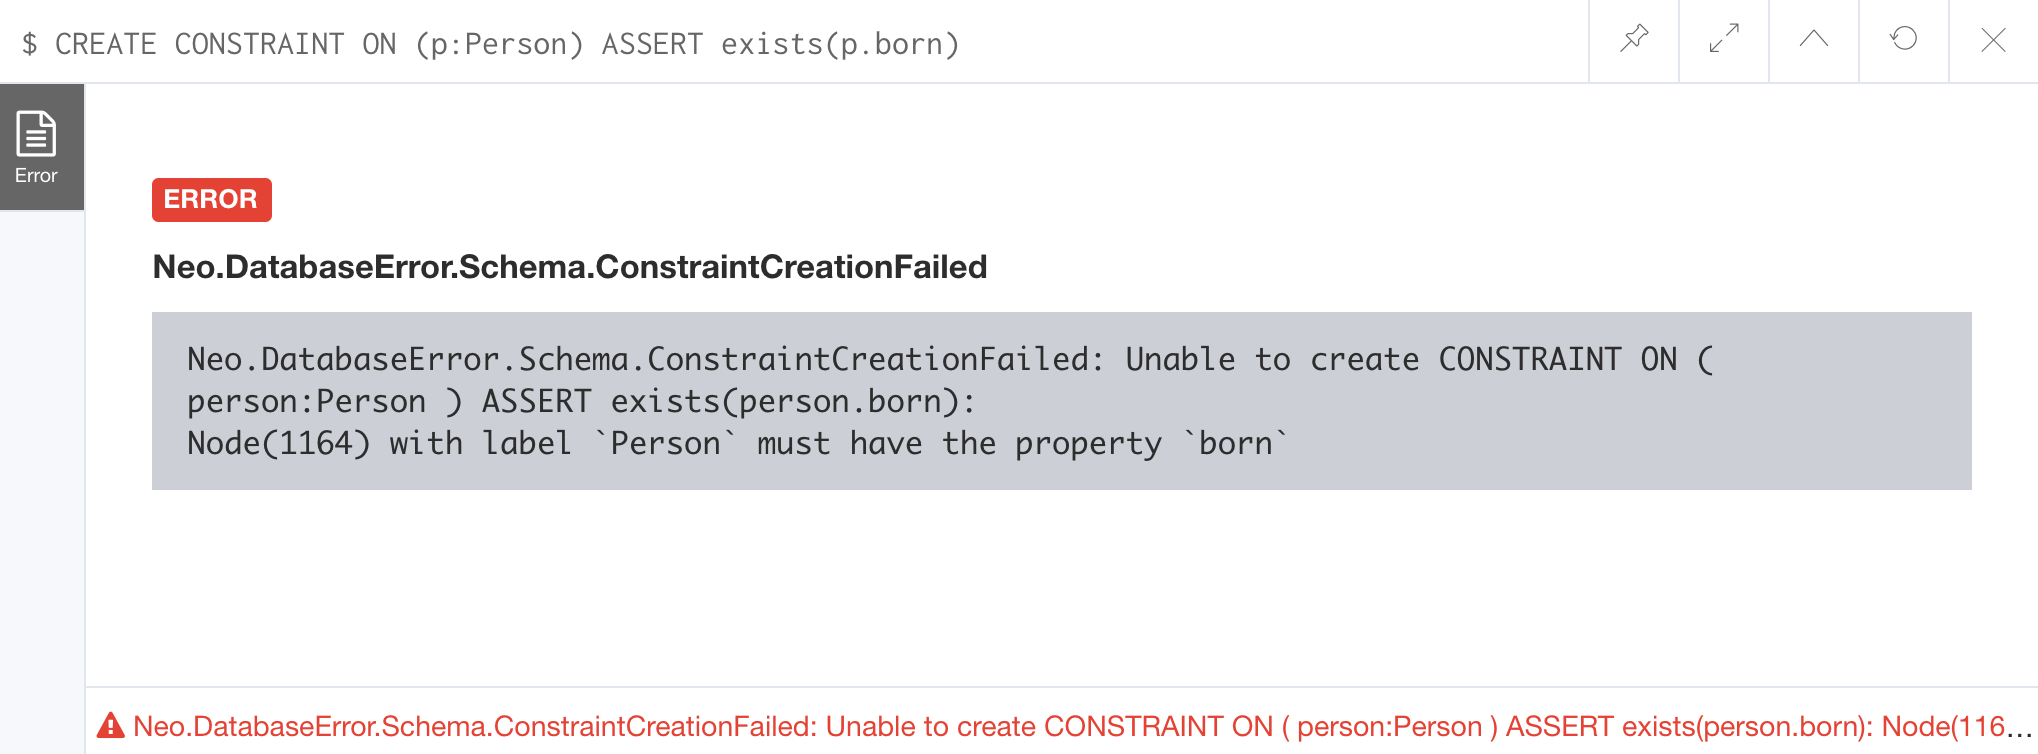This screenshot has width=2038, height=754.
Task: Collapse the frame with the up chevron
Action: coord(1814,40)
